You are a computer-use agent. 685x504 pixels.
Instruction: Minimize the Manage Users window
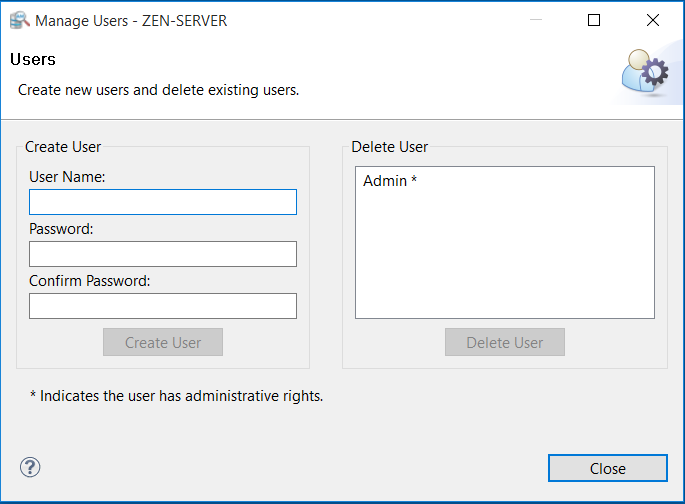(x=535, y=20)
